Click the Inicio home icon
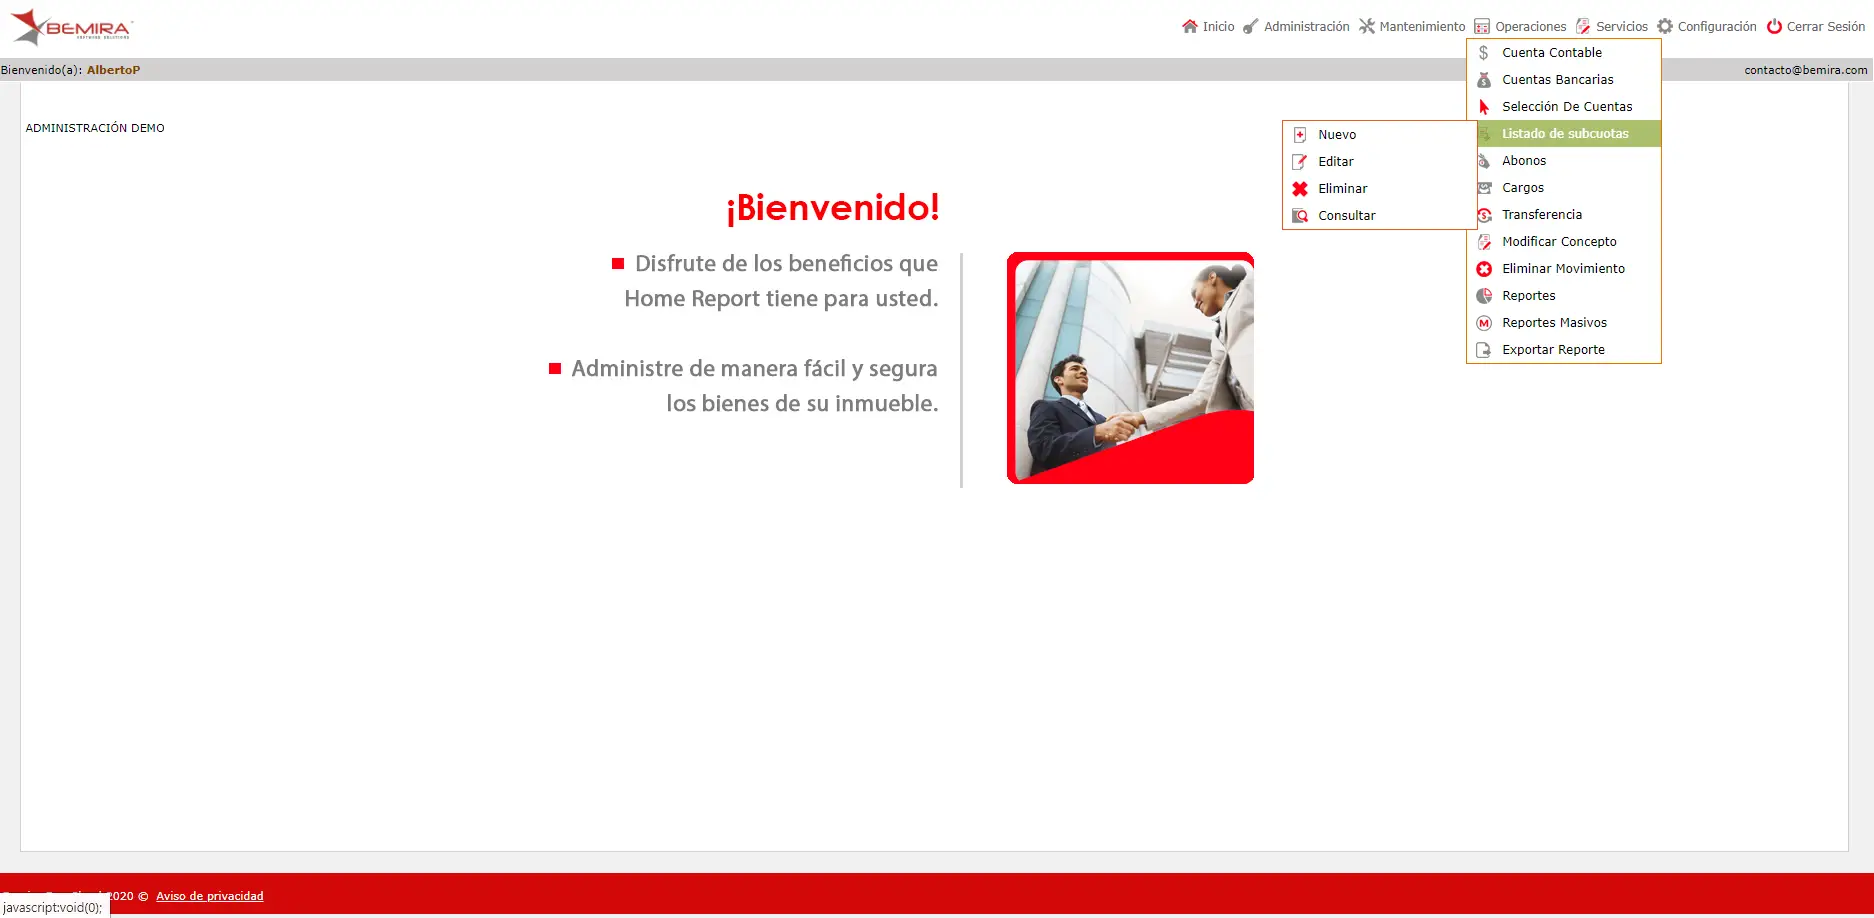The image size is (1874, 918). 1189,26
